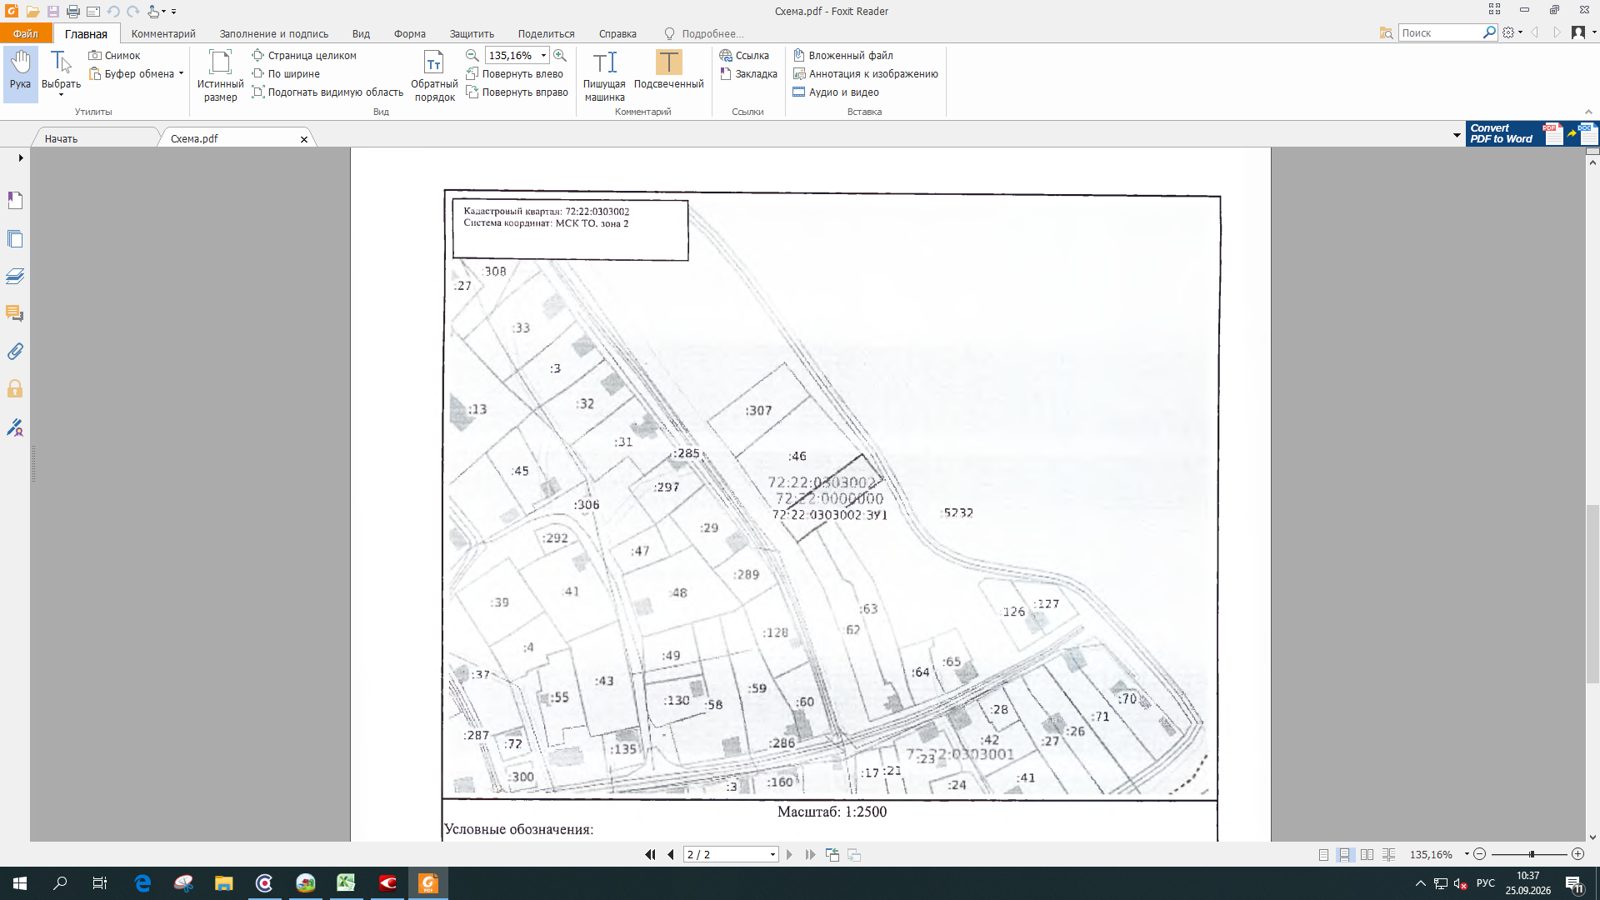Screen dimensions: 1600x900
Task: Show the comments panel in left sidebar
Action: (x=15, y=314)
